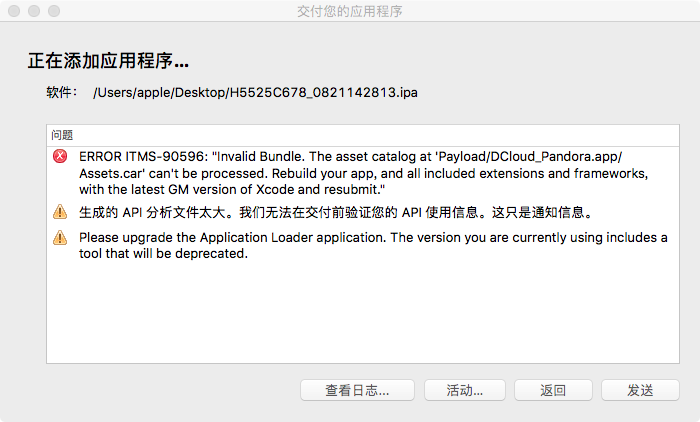Zoom the delivery window

click(53, 11)
